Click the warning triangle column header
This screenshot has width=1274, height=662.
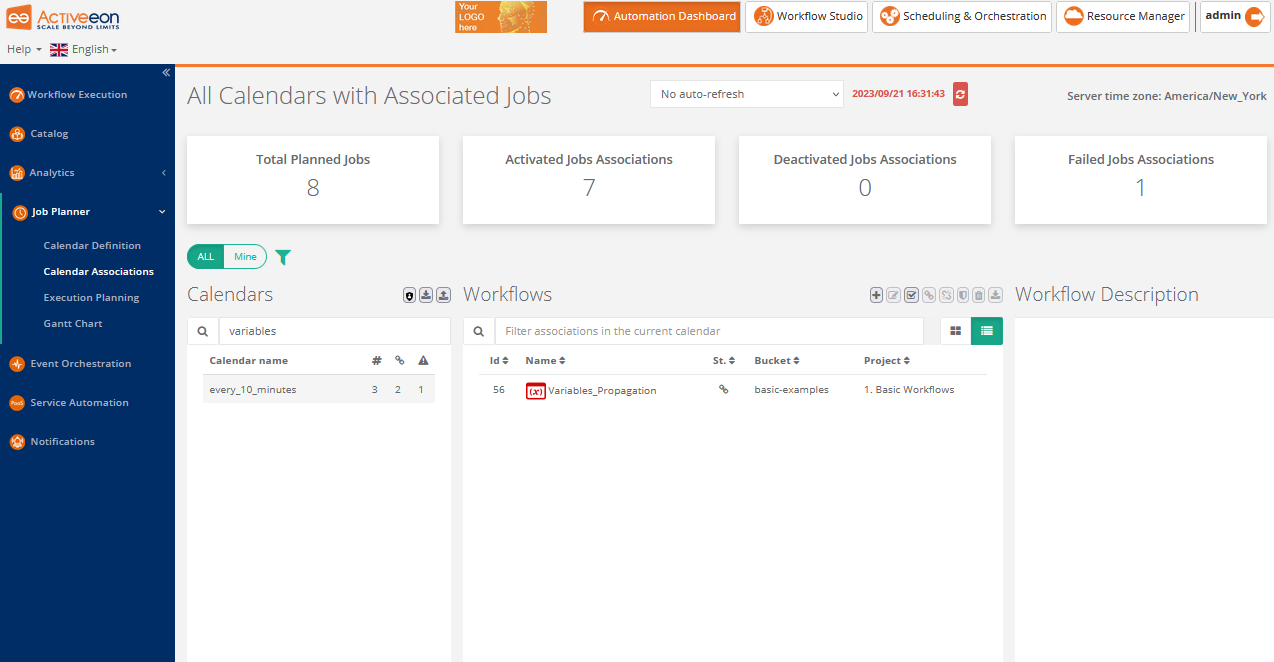[x=423, y=361]
